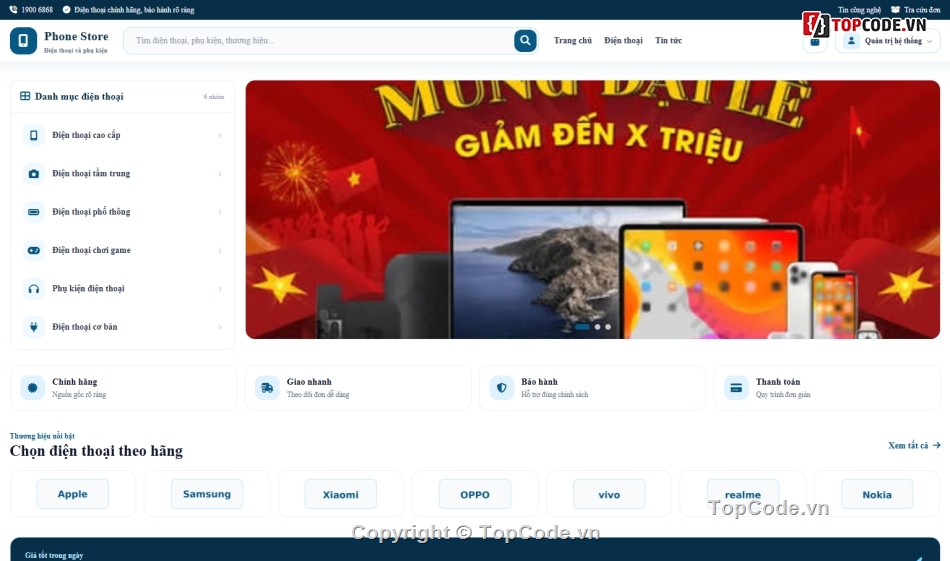The image size is (950, 561).
Task: Expand Phụ kiện điện thoại chevron
Action: coord(220,289)
